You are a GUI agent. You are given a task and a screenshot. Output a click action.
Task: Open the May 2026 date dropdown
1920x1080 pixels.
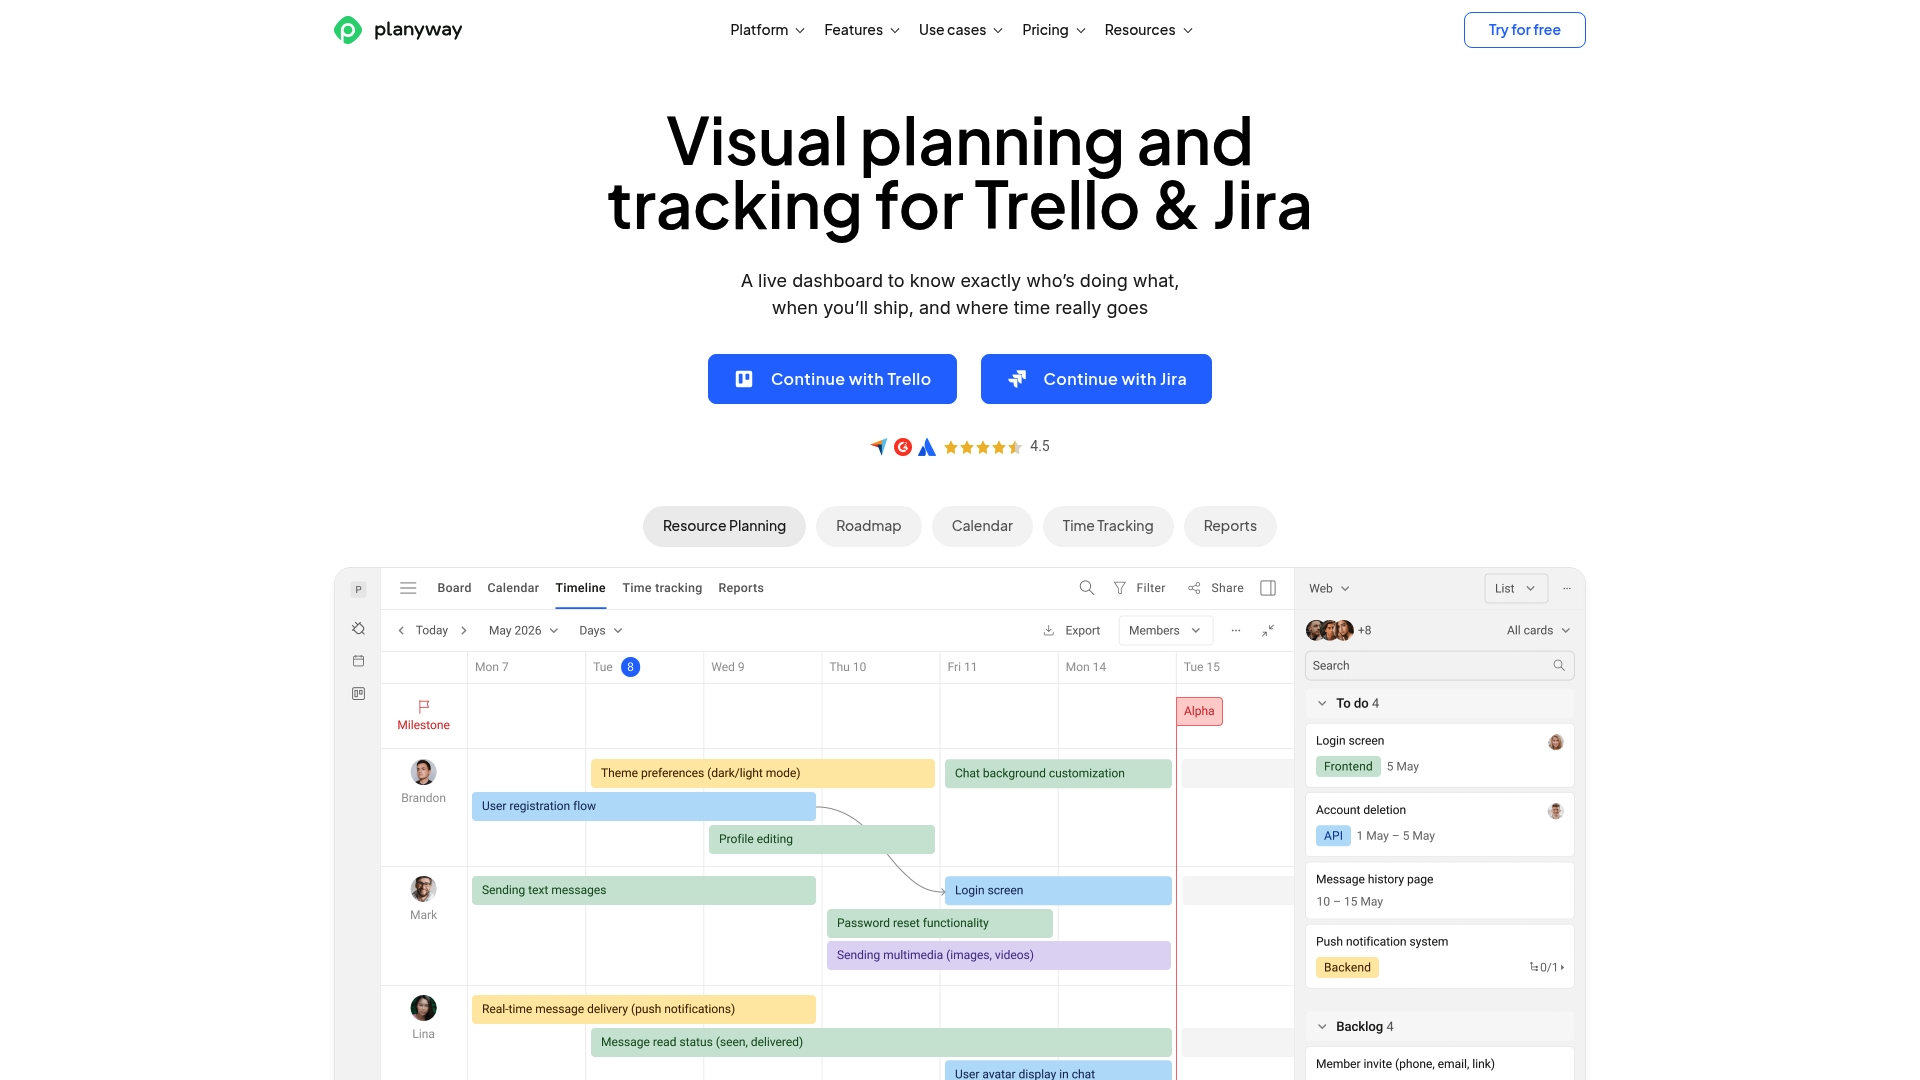tap(523, 631)
